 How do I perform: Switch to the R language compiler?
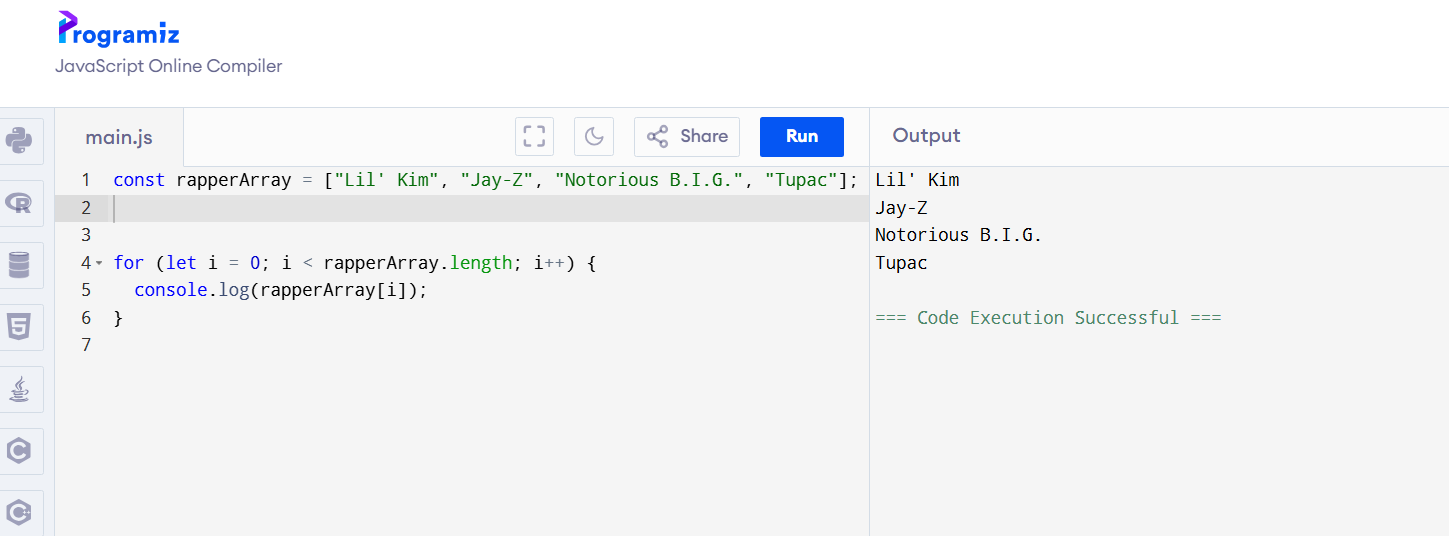coord(19,203)
